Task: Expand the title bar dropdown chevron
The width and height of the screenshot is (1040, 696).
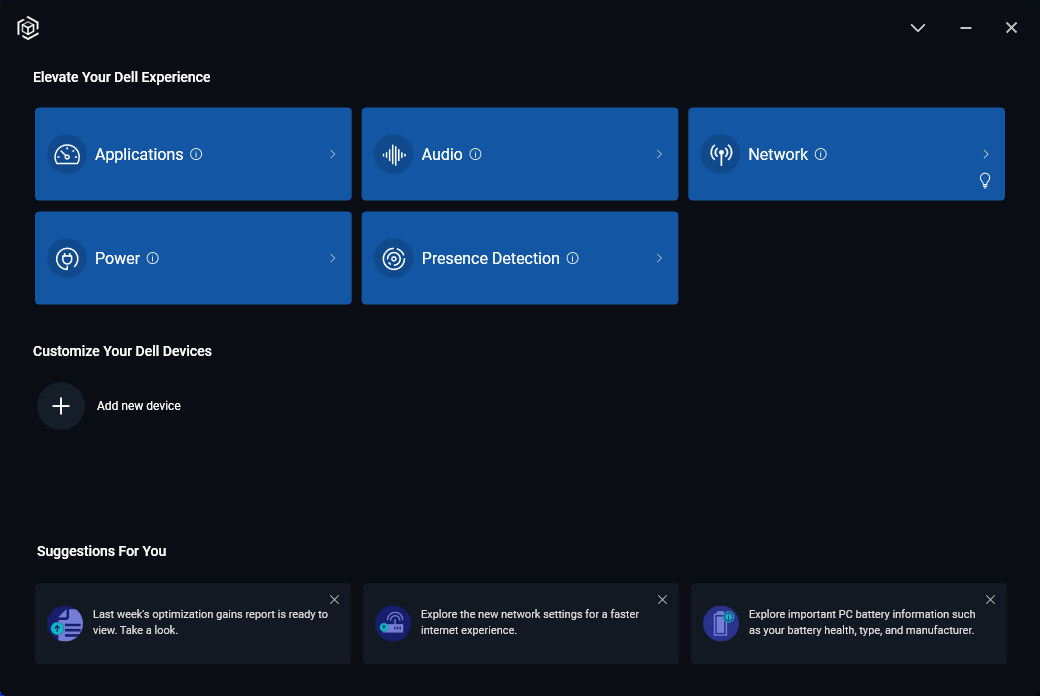Action: [x=918, y=28]
